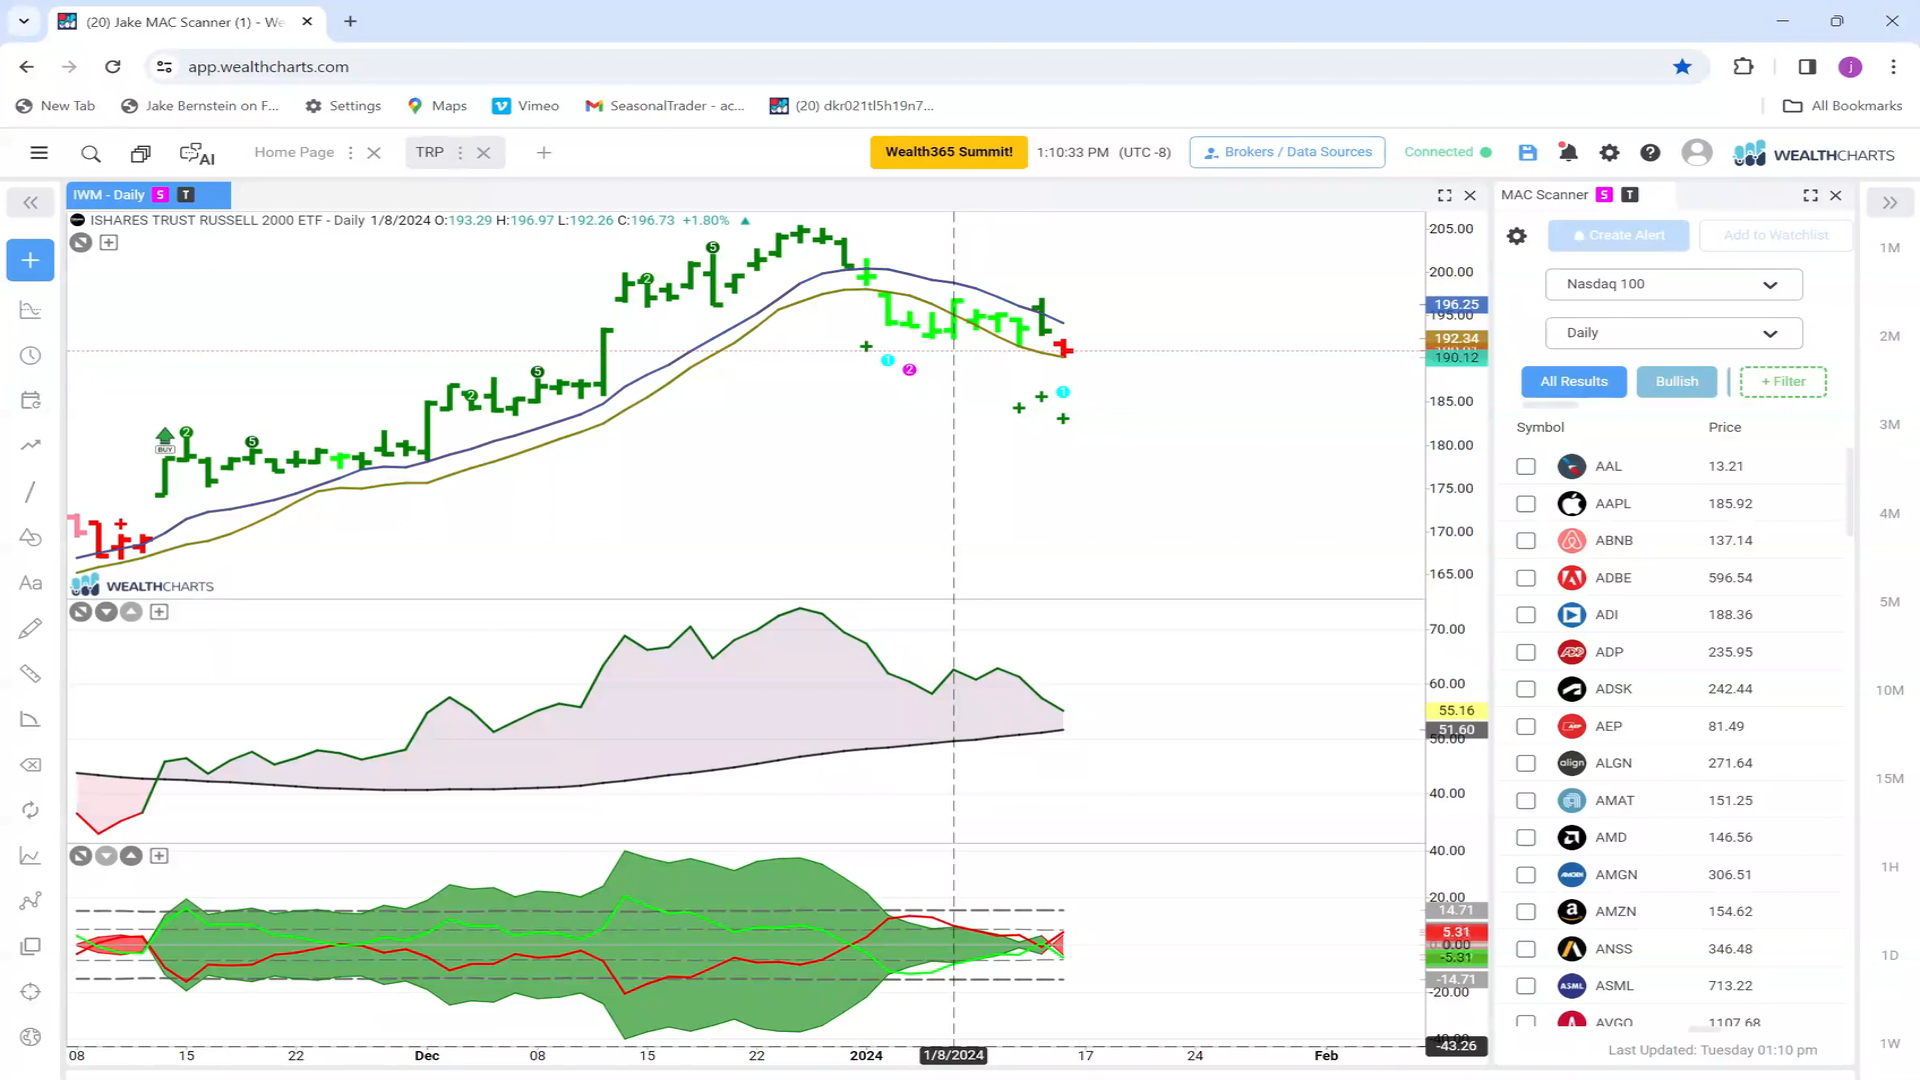Expand the right panel double chevron
Viewport: 1920px width, 1080px height.
[1889, 203]
